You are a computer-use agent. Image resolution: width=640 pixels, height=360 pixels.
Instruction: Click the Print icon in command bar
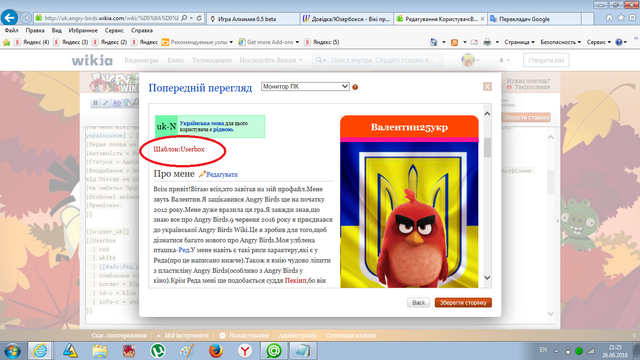[x=487, y=42]
